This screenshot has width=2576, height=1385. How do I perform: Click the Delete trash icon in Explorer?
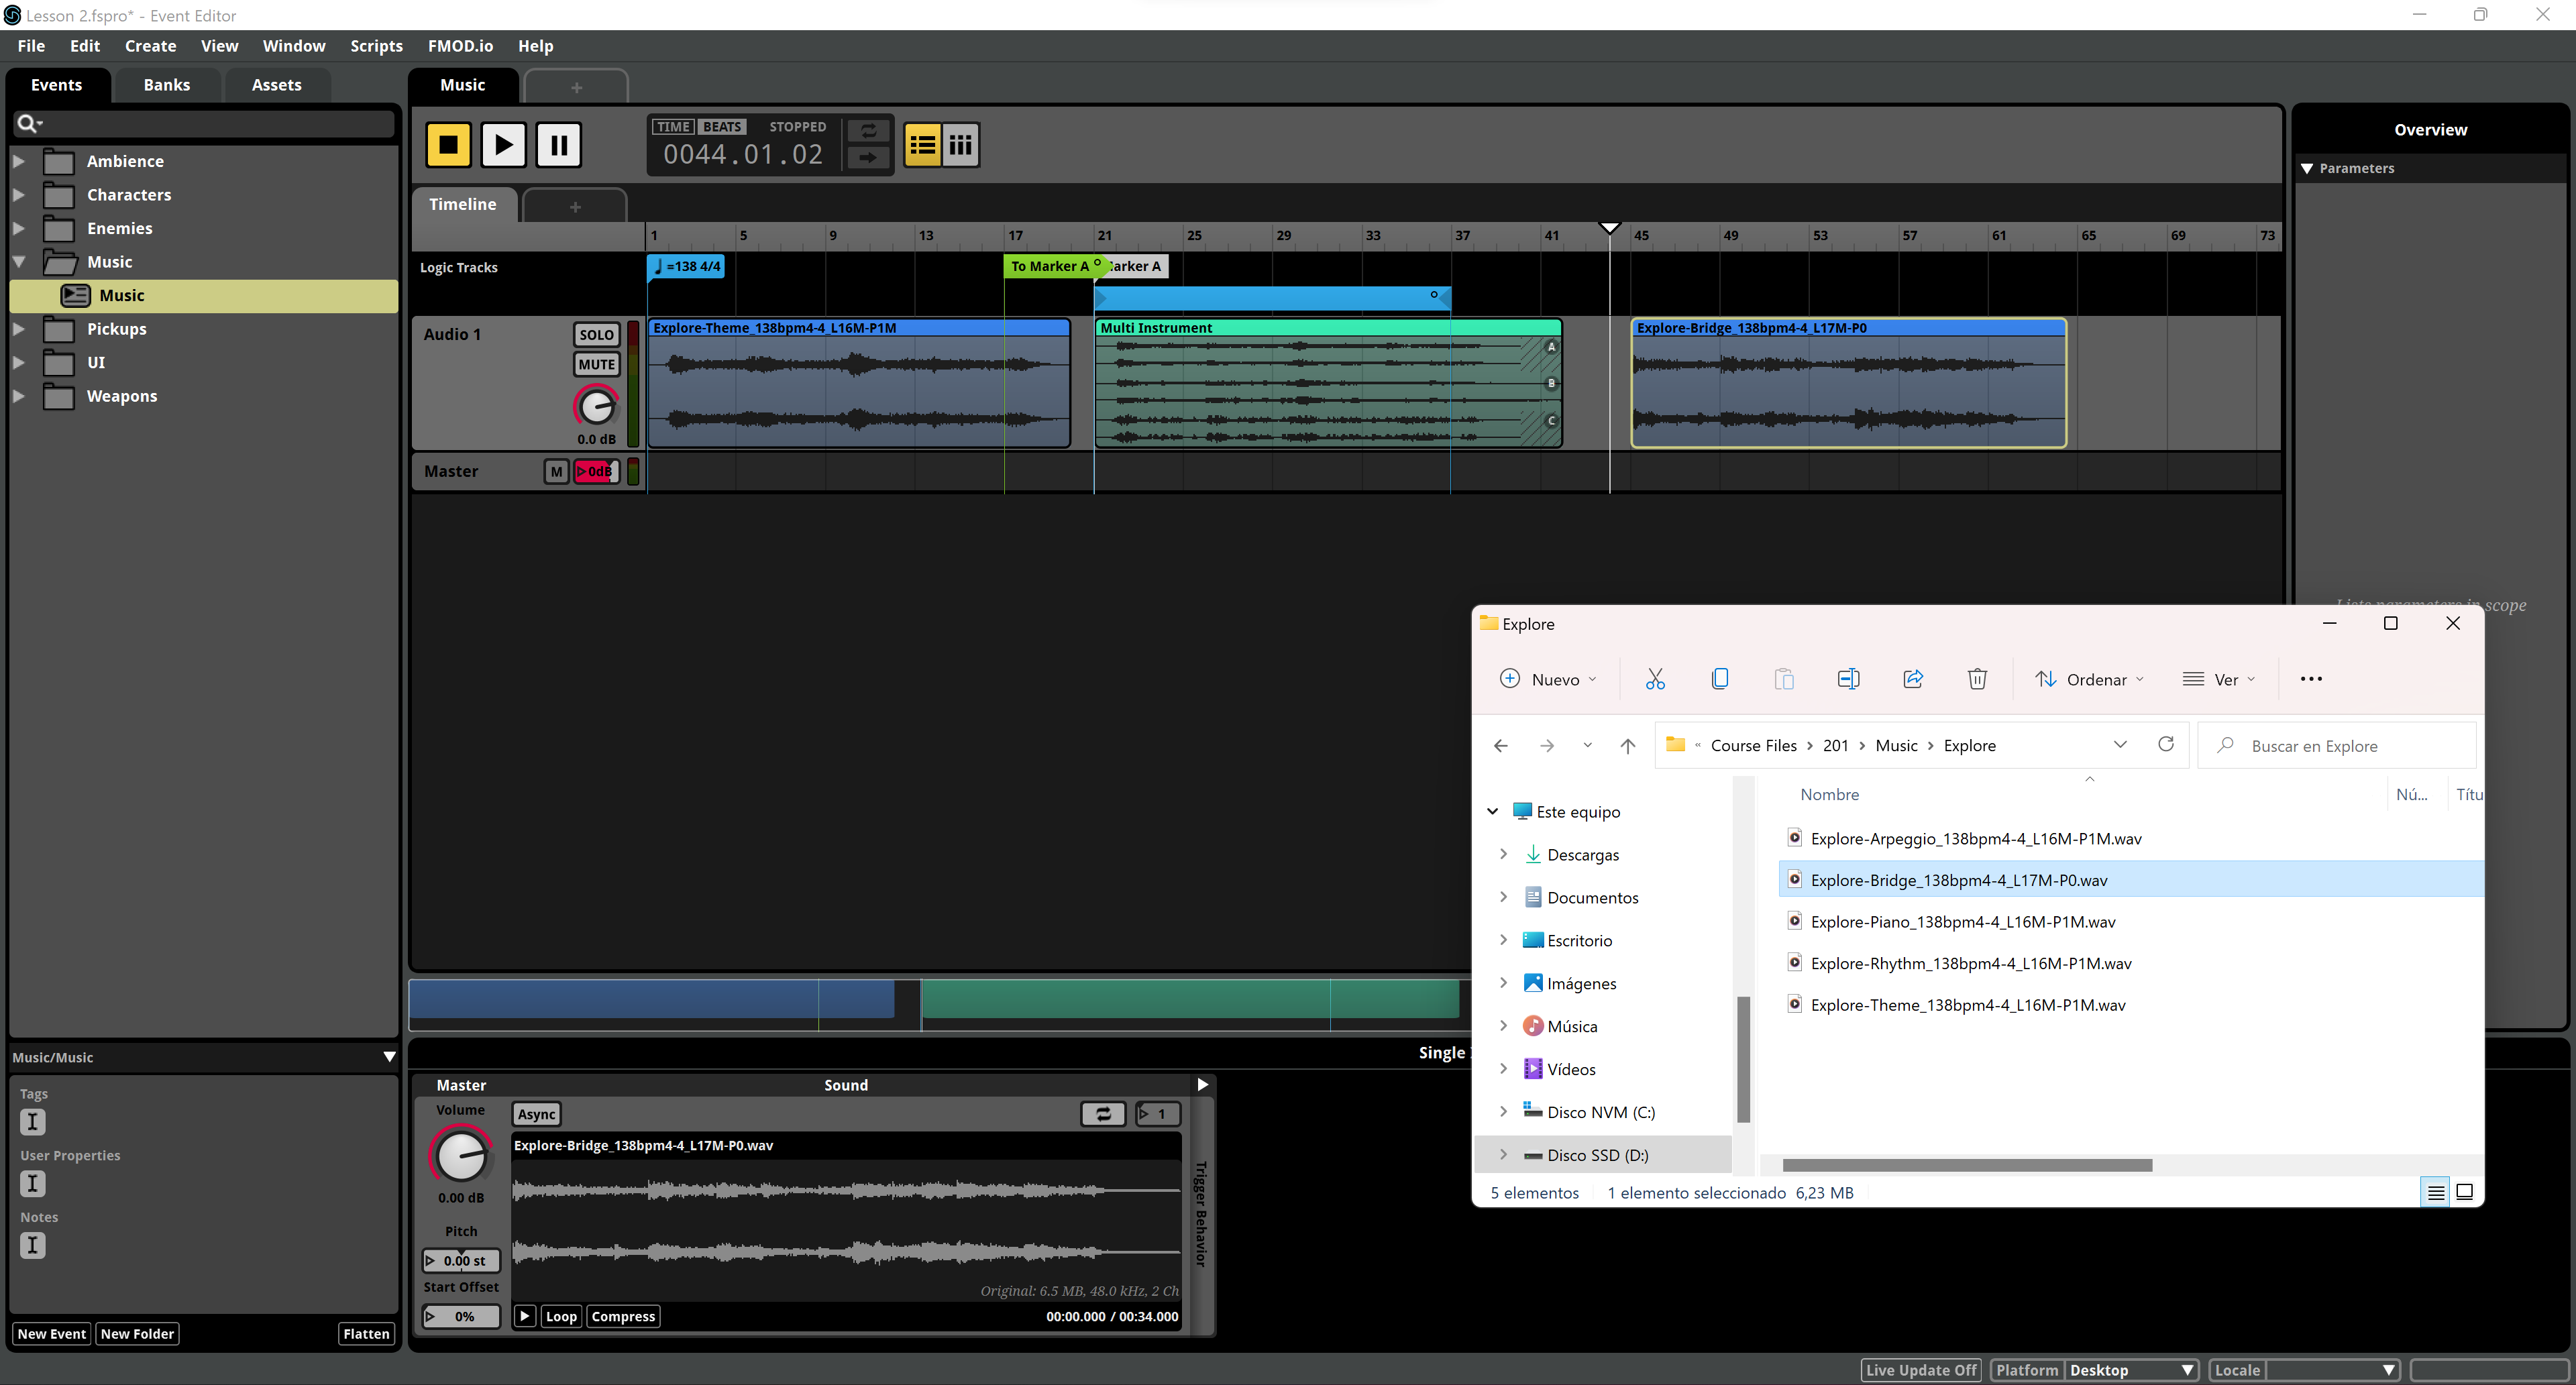click(x=1977, y=679)
